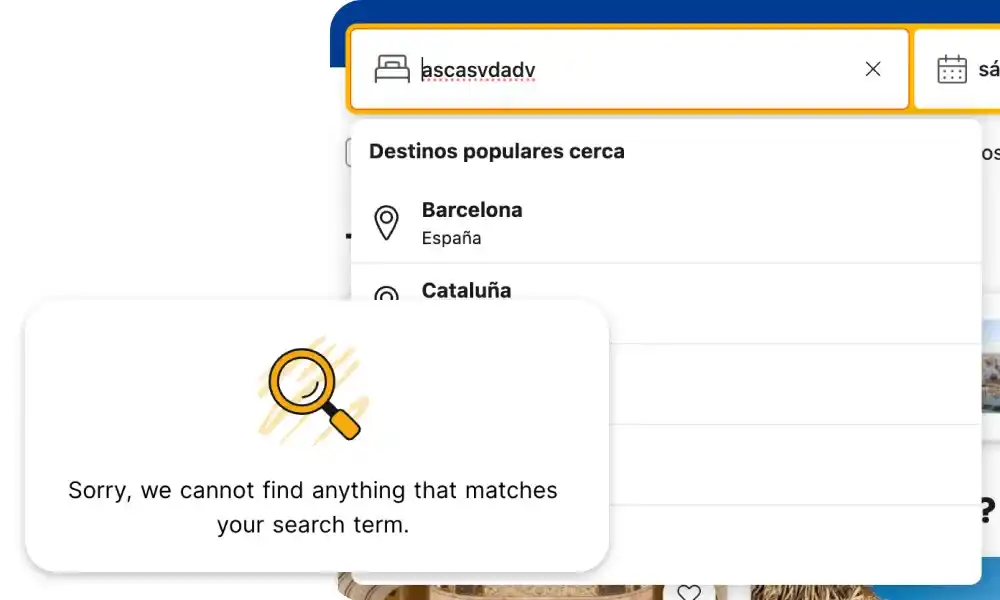
Task: Click the "España" subtitle under Barcelona
Action: (451, 238)
